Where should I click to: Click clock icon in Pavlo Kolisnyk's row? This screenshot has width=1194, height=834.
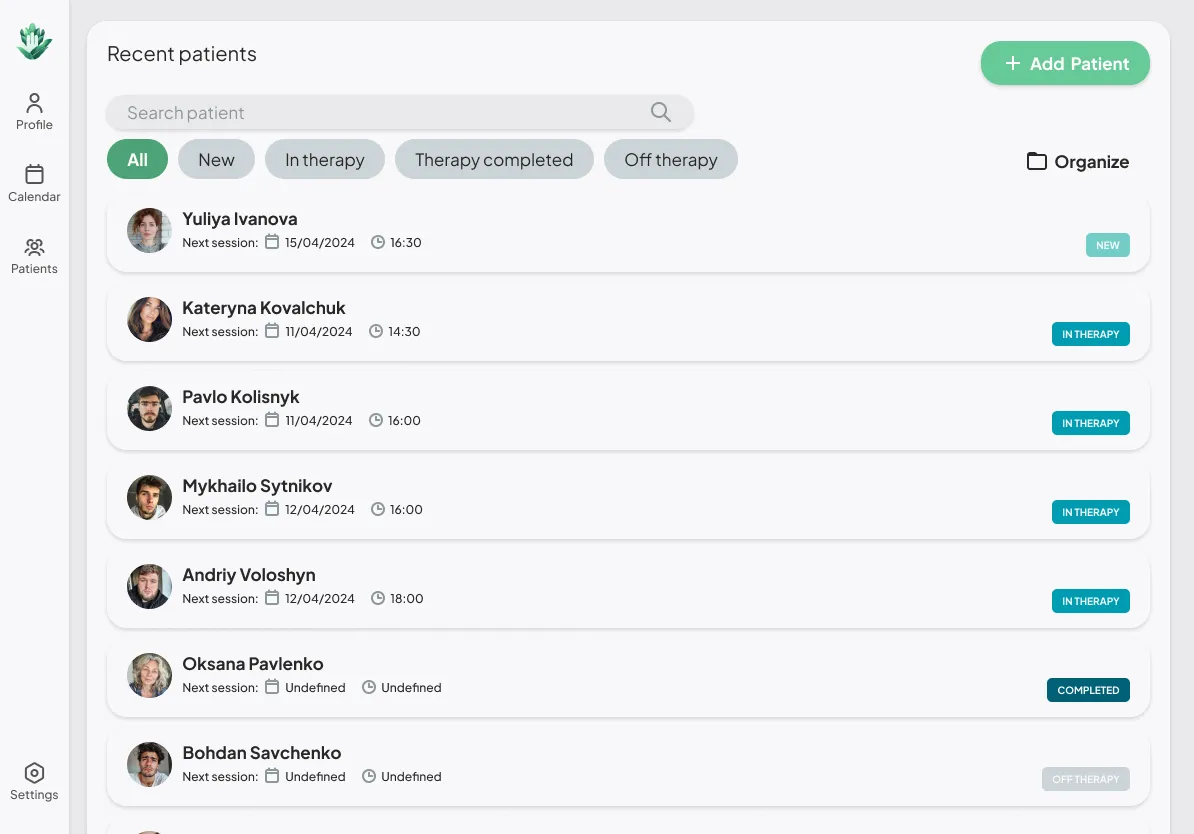pyautogui.click(x=375, y=420)
